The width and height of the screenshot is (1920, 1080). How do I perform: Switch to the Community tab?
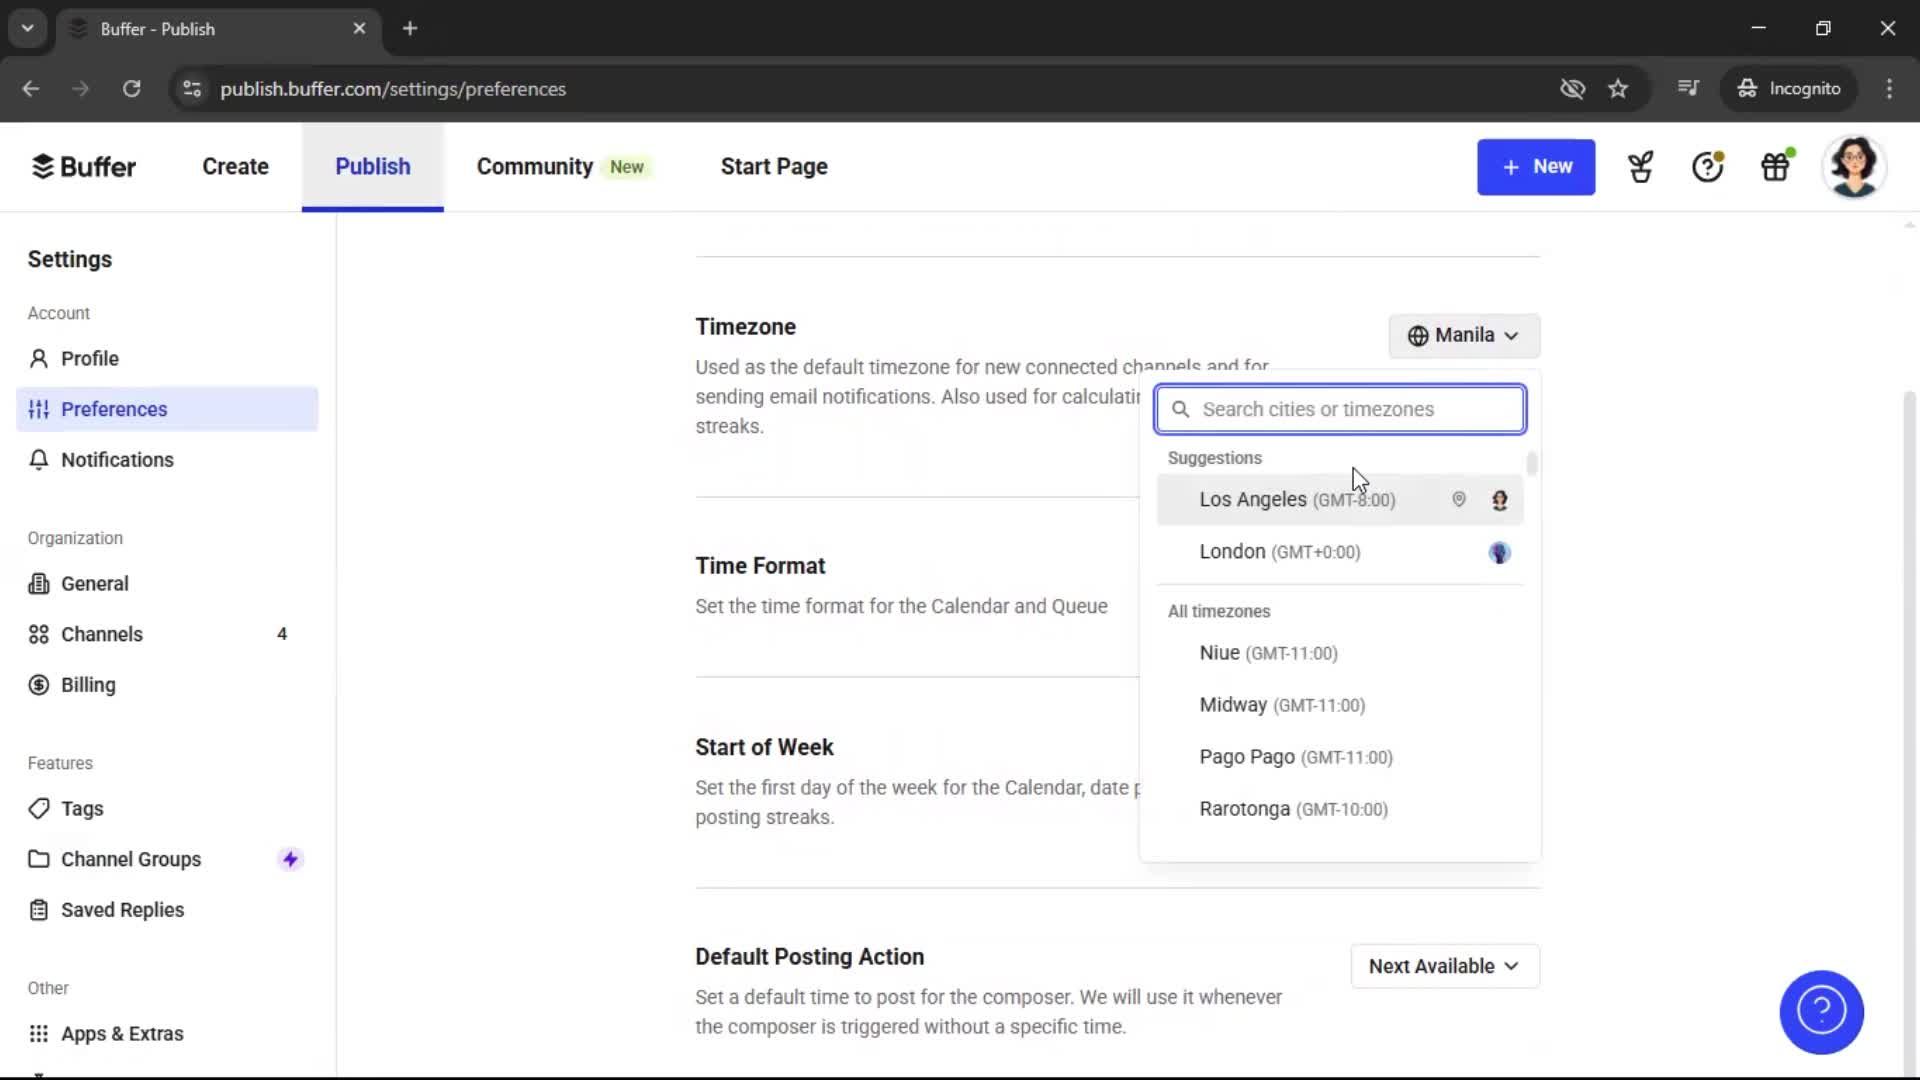click(534, 166)
